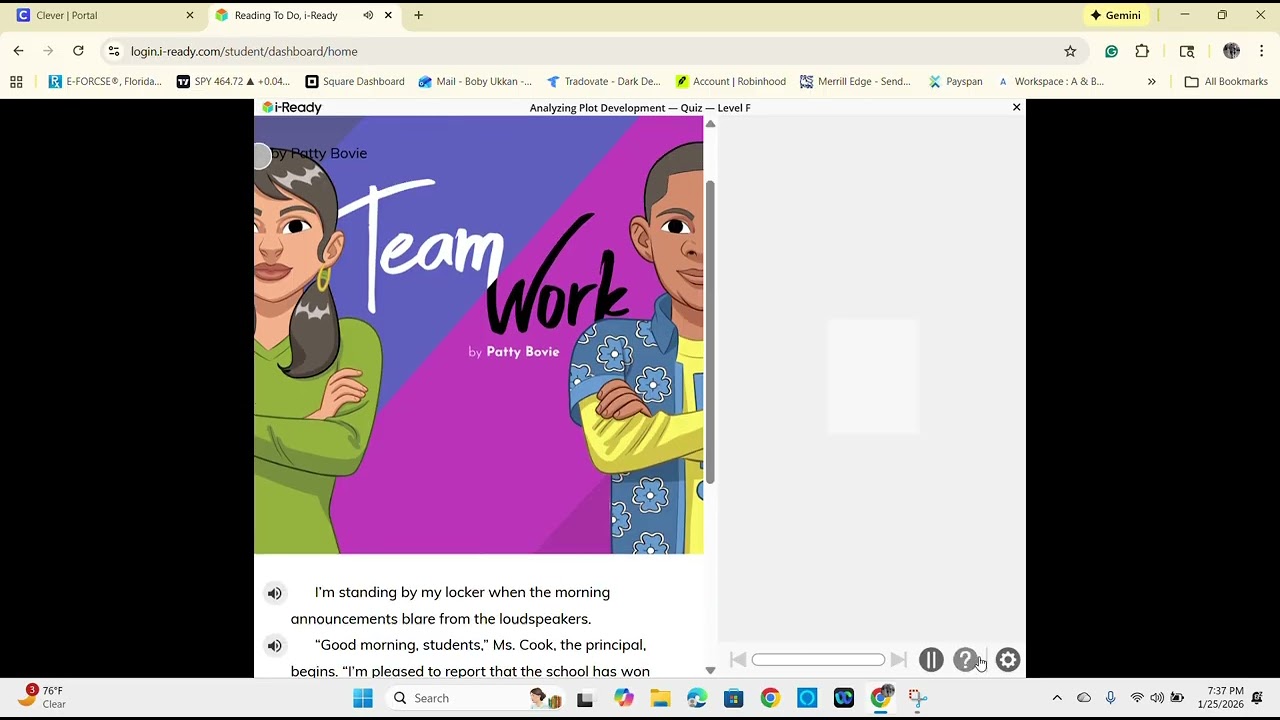Open the SPY 464.72 bookmark

click(233, 82)
